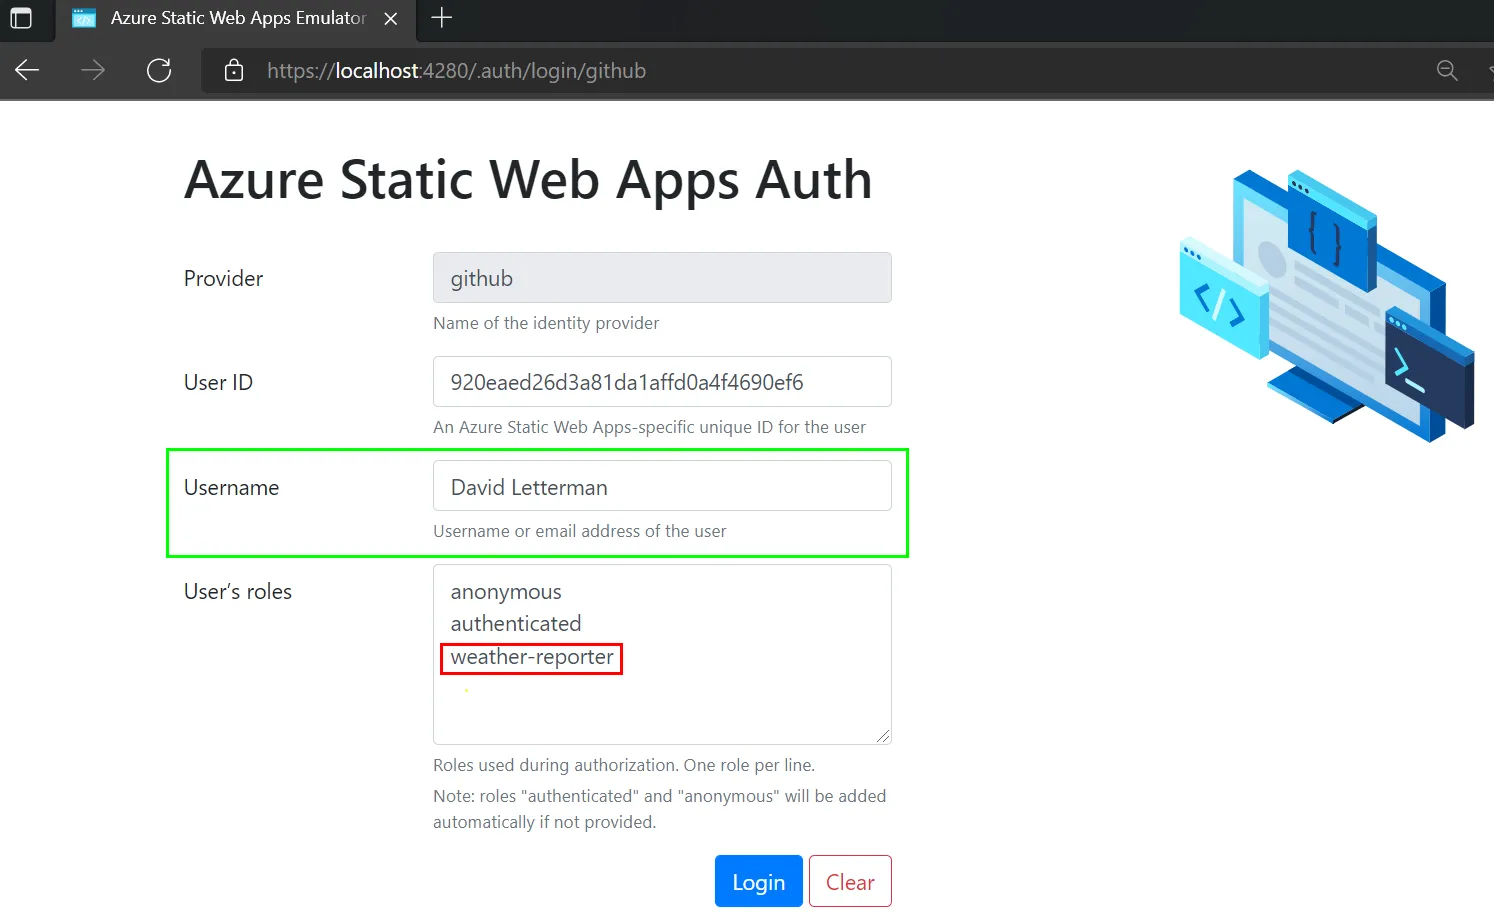Click the Provider field containing github
Viewport: 1494px width, 912px height.
(661, 278)
